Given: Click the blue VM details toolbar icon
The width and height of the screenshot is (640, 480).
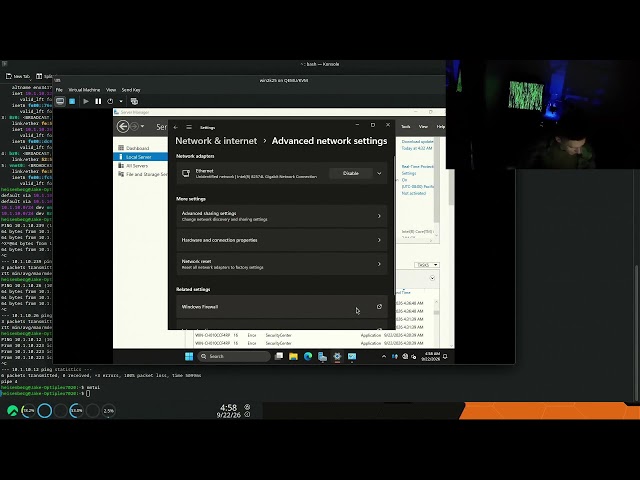Looking at the screenshot, I should tap(72, 101).
